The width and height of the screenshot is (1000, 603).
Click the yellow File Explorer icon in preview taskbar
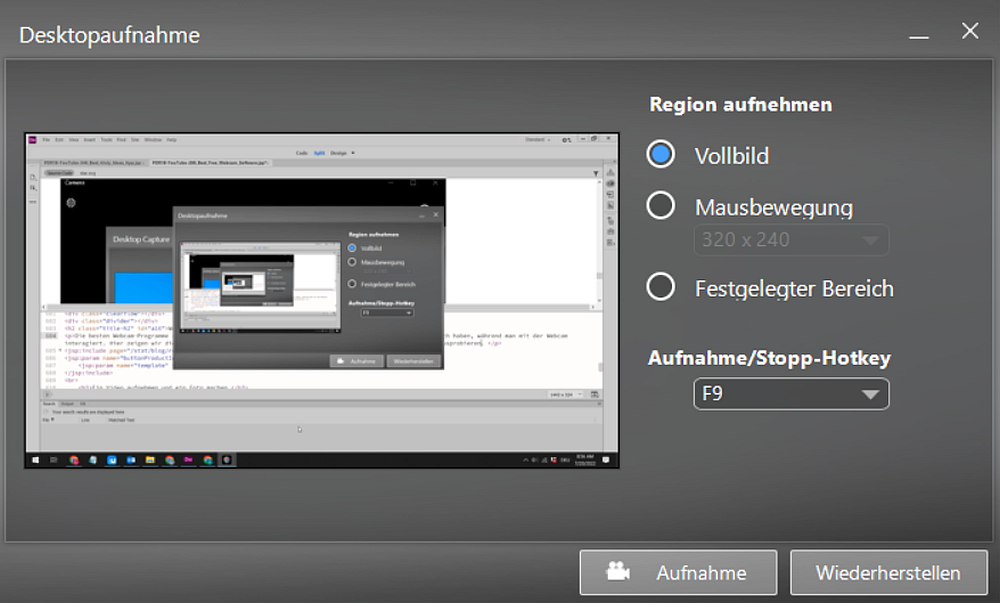[x=150, y=460]
